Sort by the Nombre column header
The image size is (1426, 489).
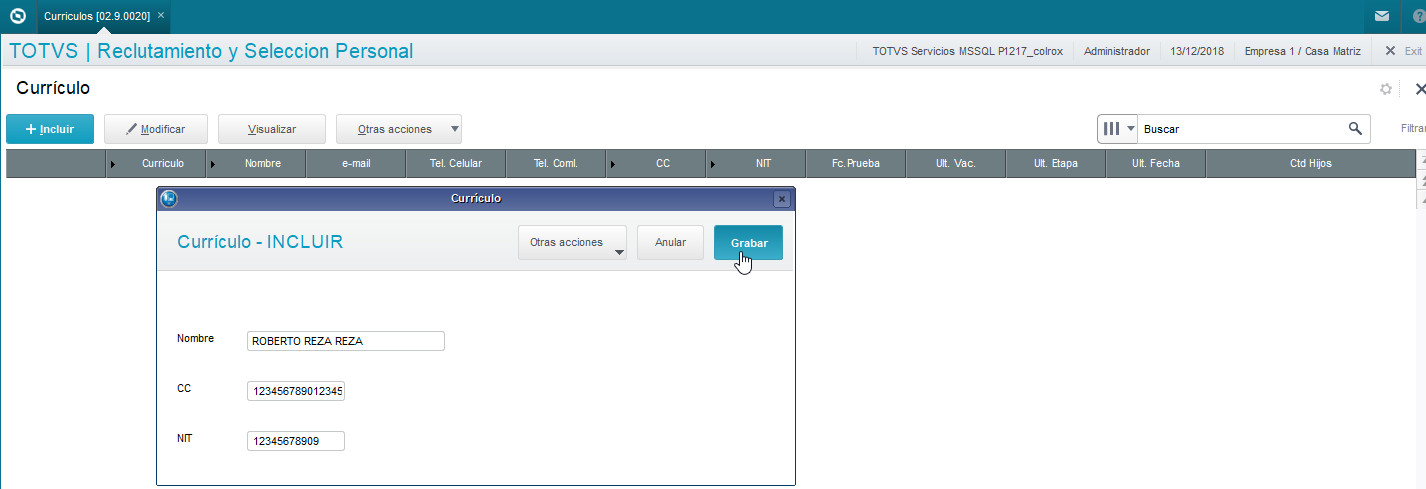pos(262,163)
